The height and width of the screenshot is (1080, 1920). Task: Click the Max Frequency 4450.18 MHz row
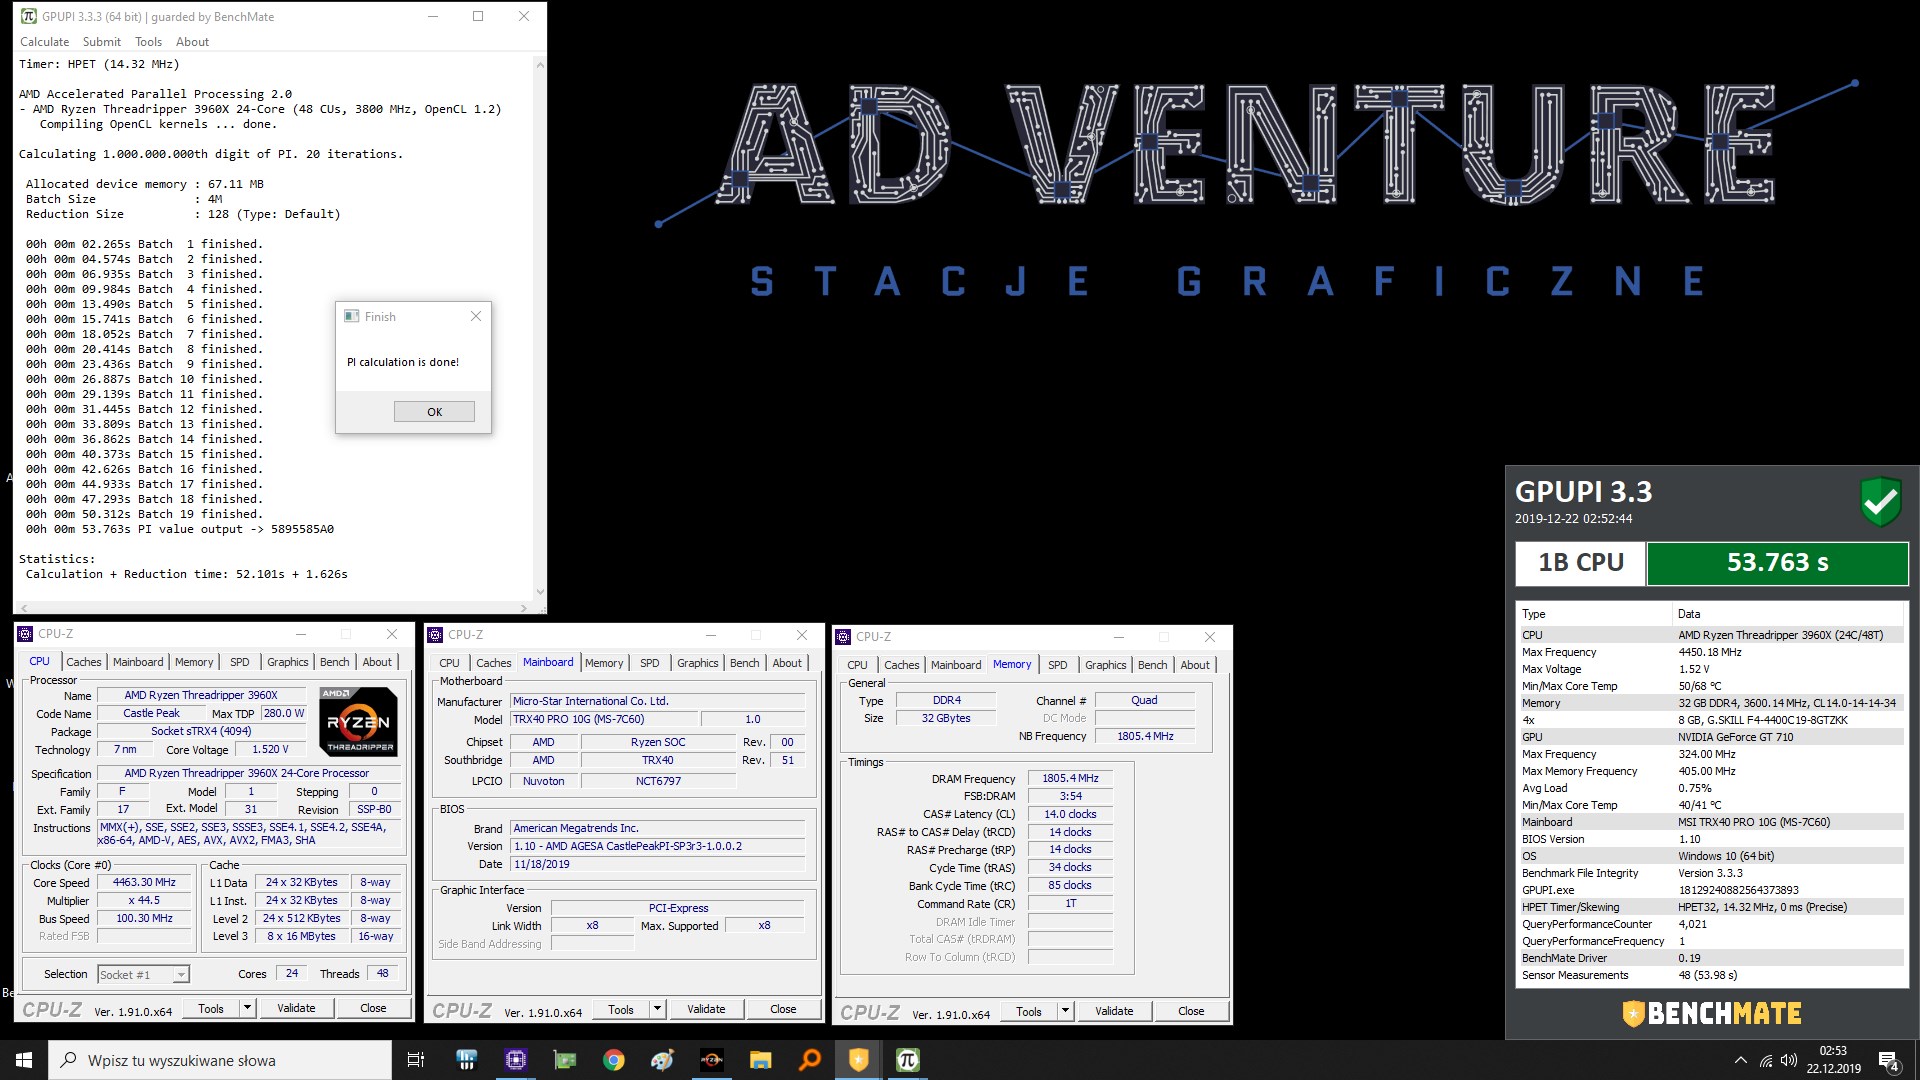pyautogui.click(x=1710, y=652)
